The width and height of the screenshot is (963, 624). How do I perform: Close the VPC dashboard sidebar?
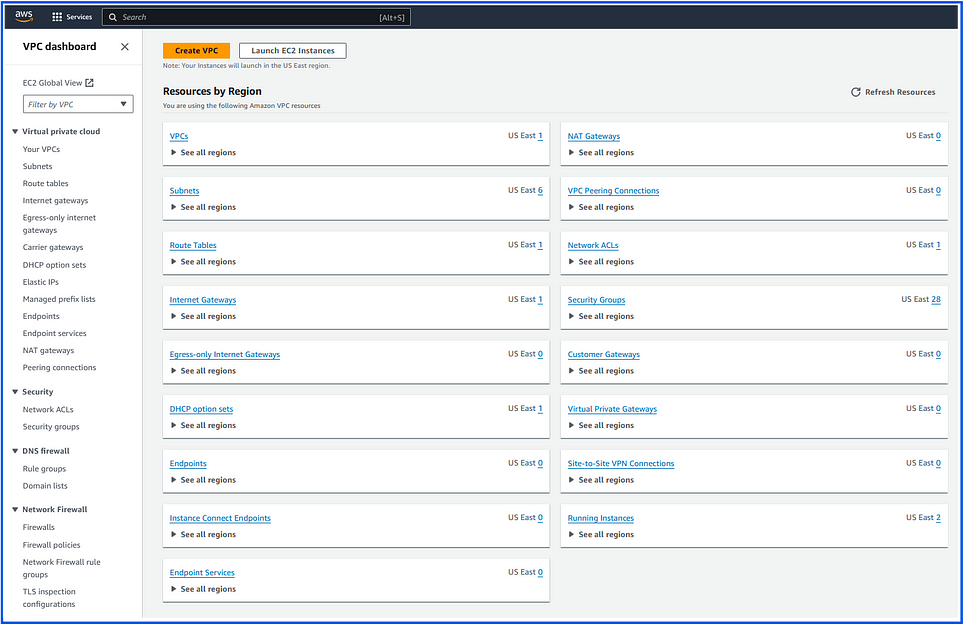[x=125, y=47]
